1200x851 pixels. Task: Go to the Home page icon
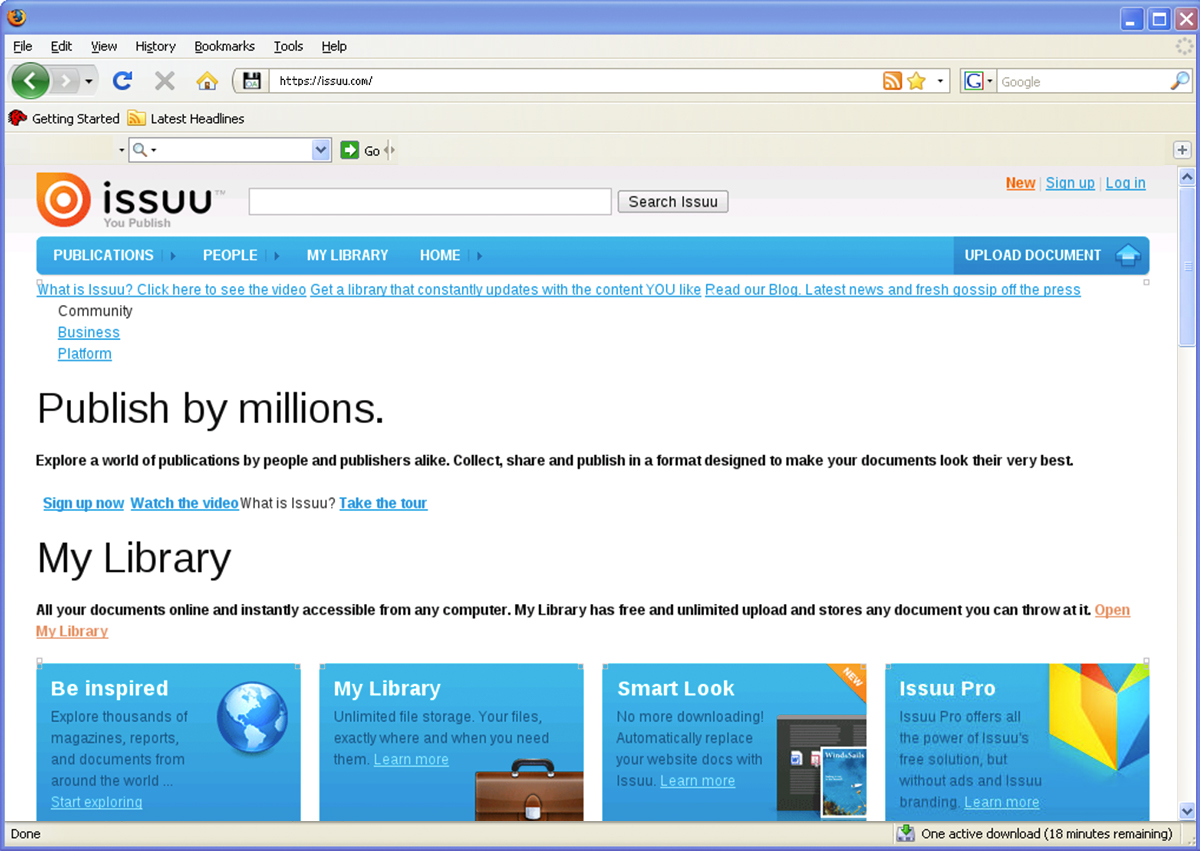coord(207,81)
